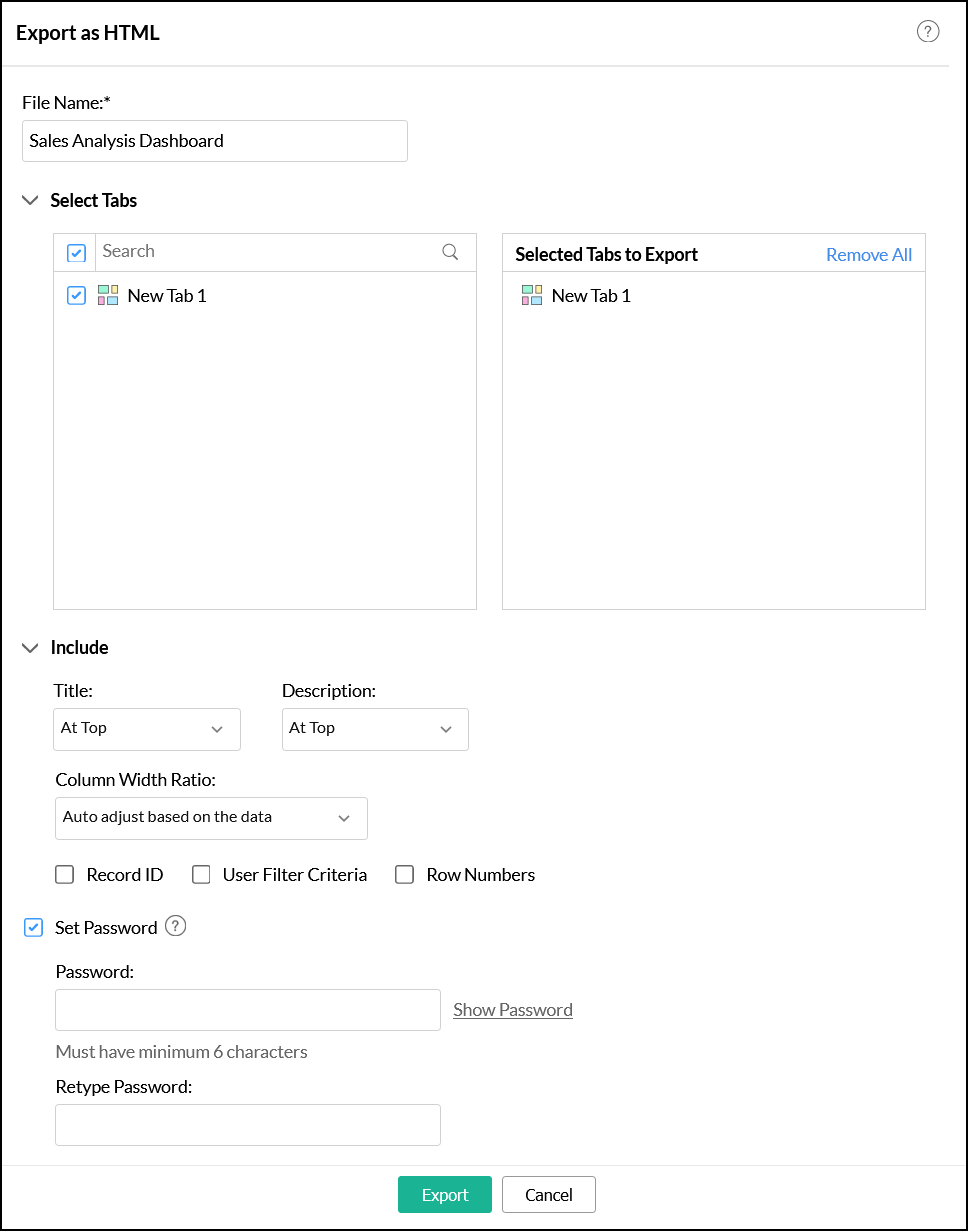The width and height of the screenshot is (968, 1231).
Task: Enable the Record ID checkbox
Action: [65, 875]
